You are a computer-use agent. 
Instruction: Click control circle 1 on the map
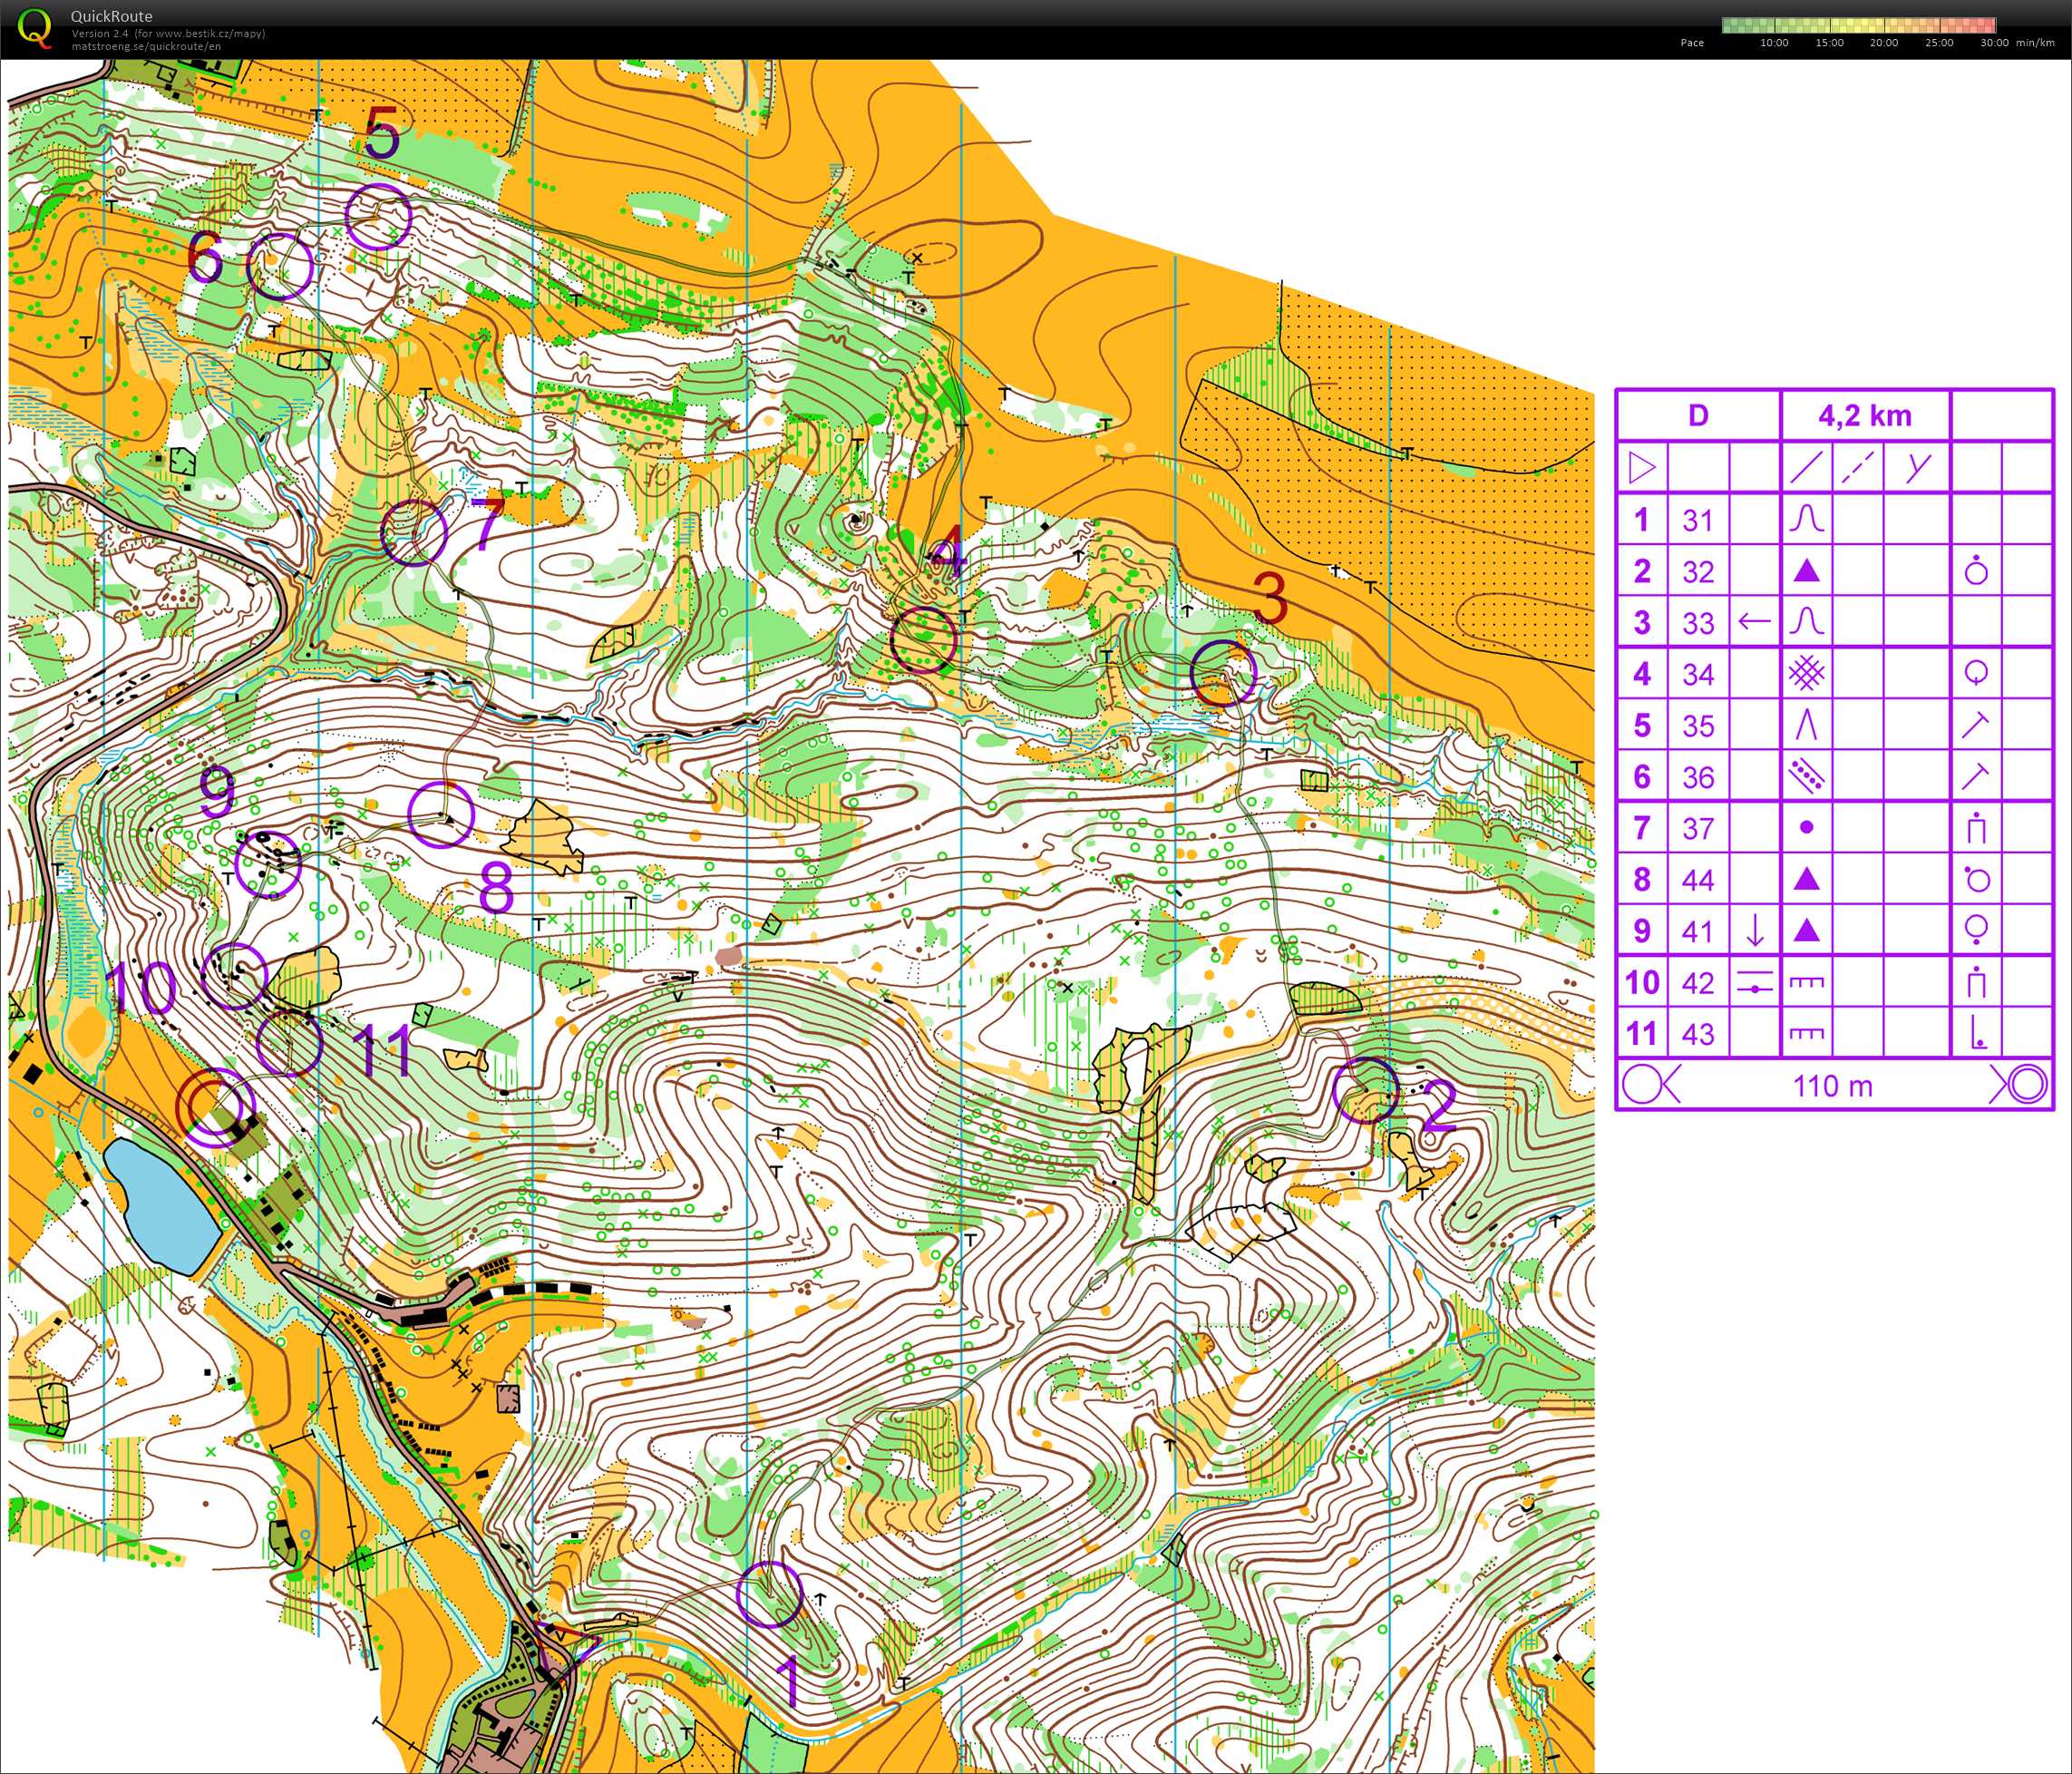(769, 1594)
